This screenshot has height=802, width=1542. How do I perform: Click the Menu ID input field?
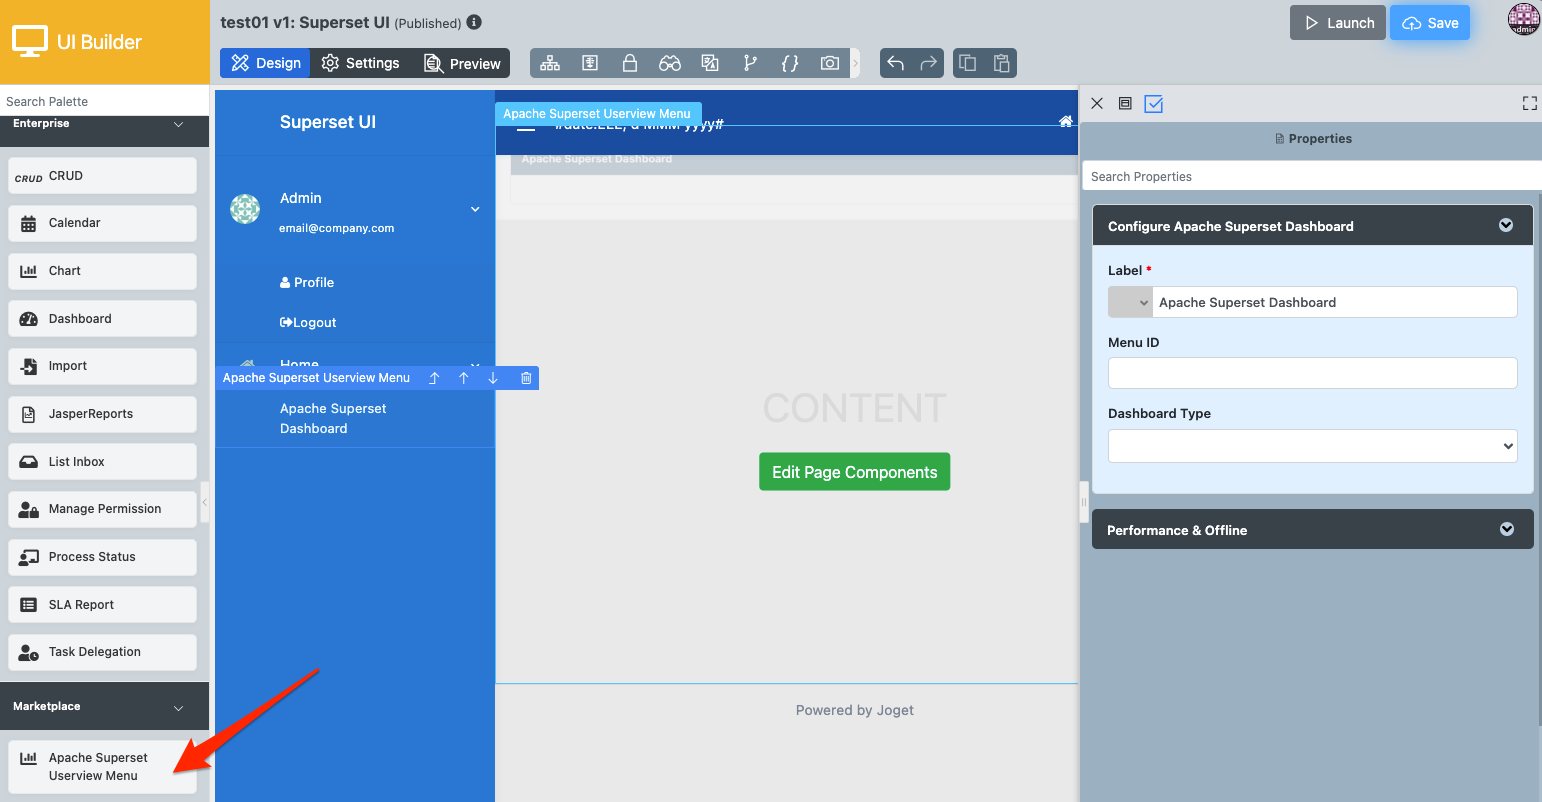tap(1312, 373)
